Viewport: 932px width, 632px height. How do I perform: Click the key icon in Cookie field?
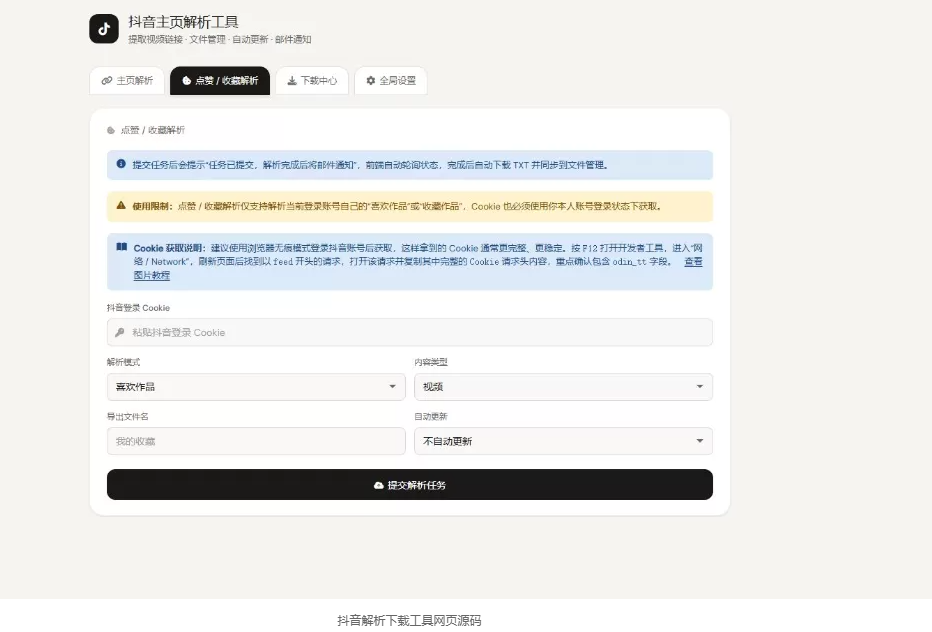click(x=119, y=332)
